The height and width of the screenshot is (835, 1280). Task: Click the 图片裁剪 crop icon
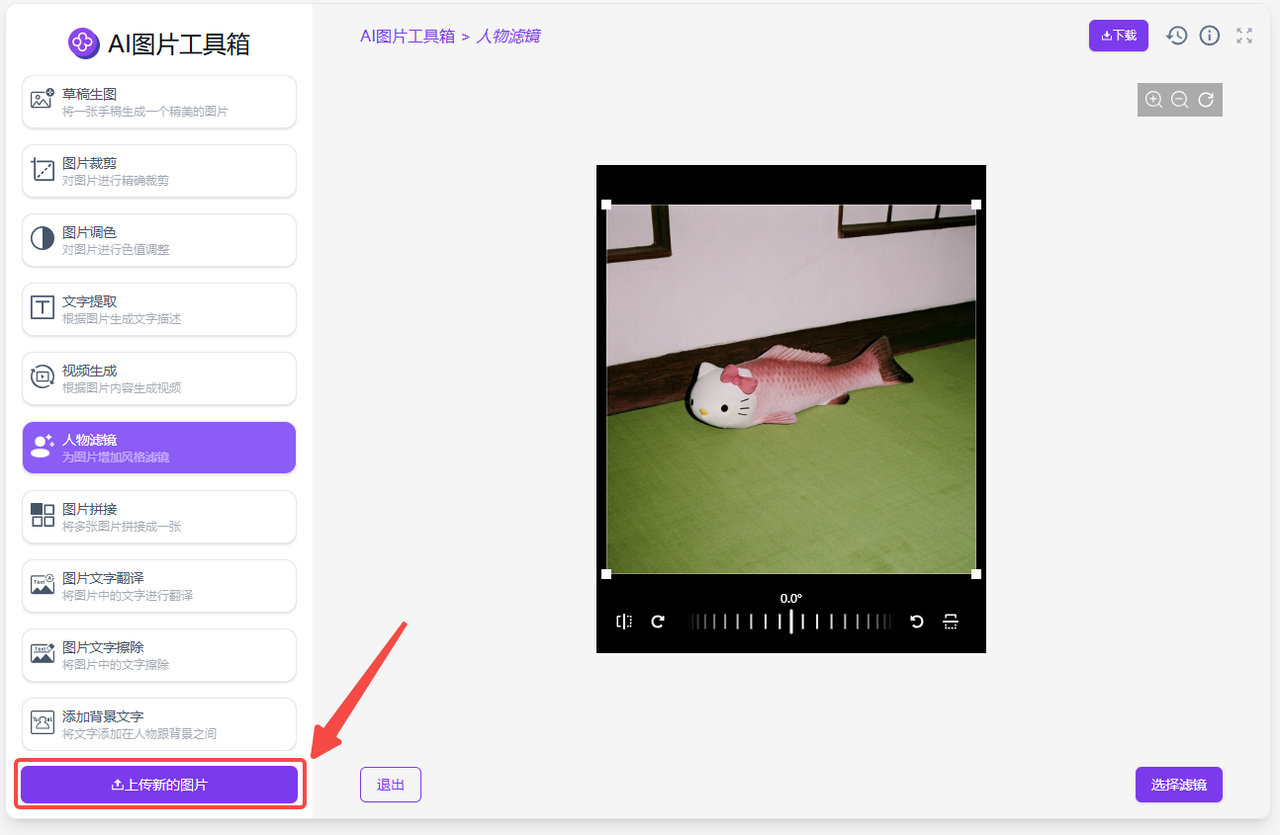[42, 169]
